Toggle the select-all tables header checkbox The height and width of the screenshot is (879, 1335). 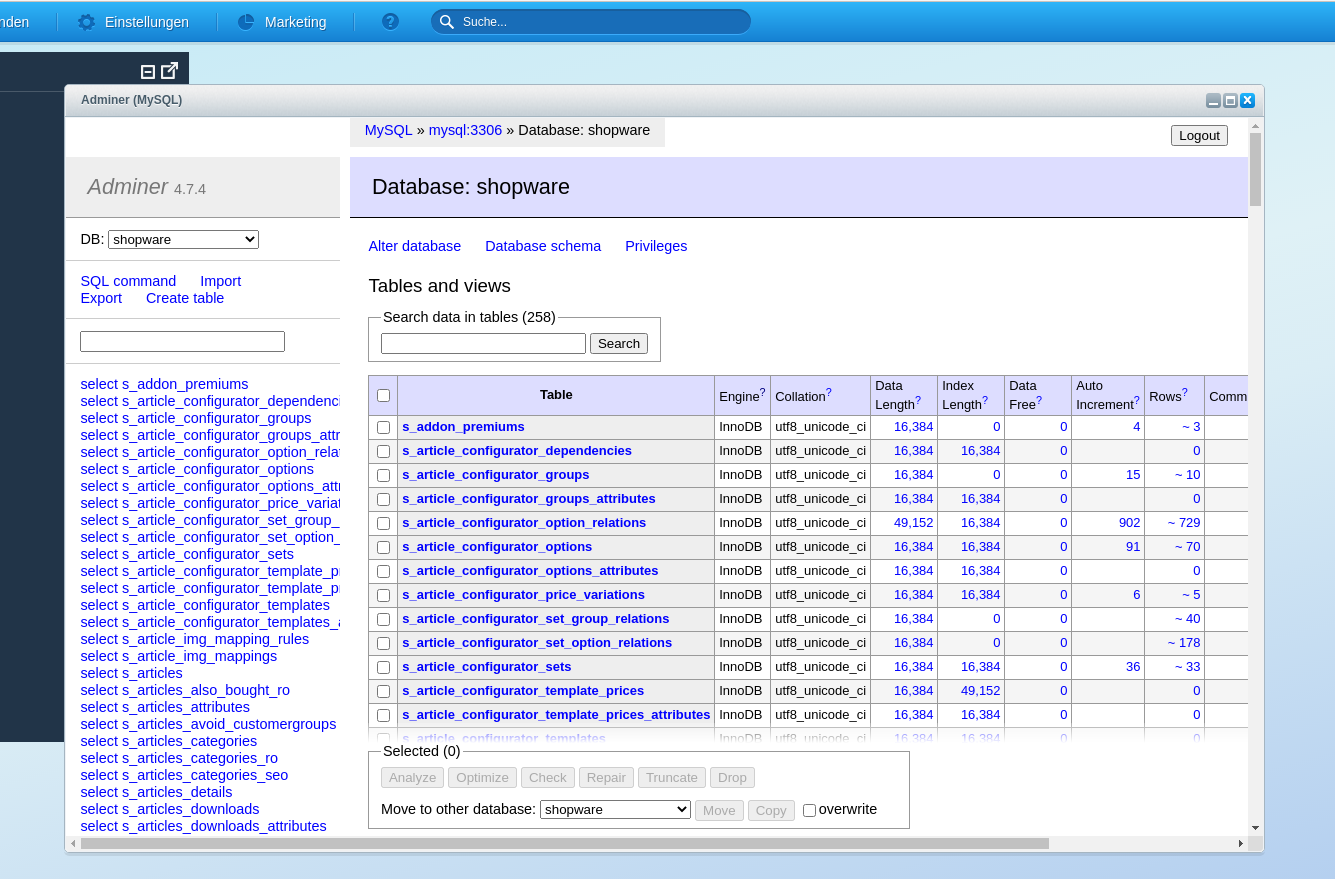[383, 395]
